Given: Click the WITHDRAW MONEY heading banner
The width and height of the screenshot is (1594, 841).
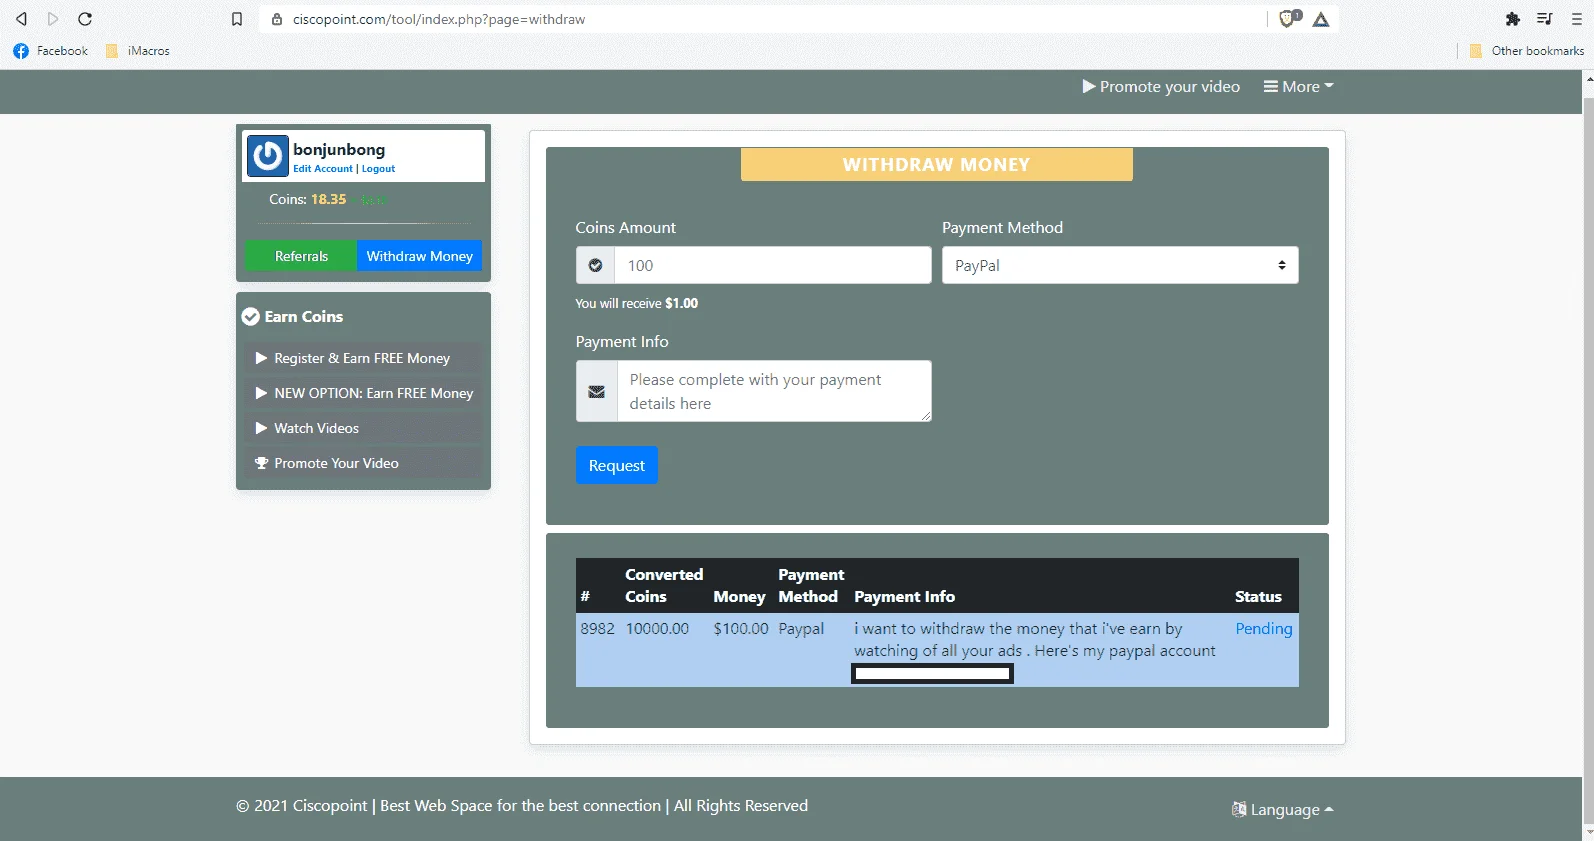Looking at the screenshot, I should [x=937, y=165].
